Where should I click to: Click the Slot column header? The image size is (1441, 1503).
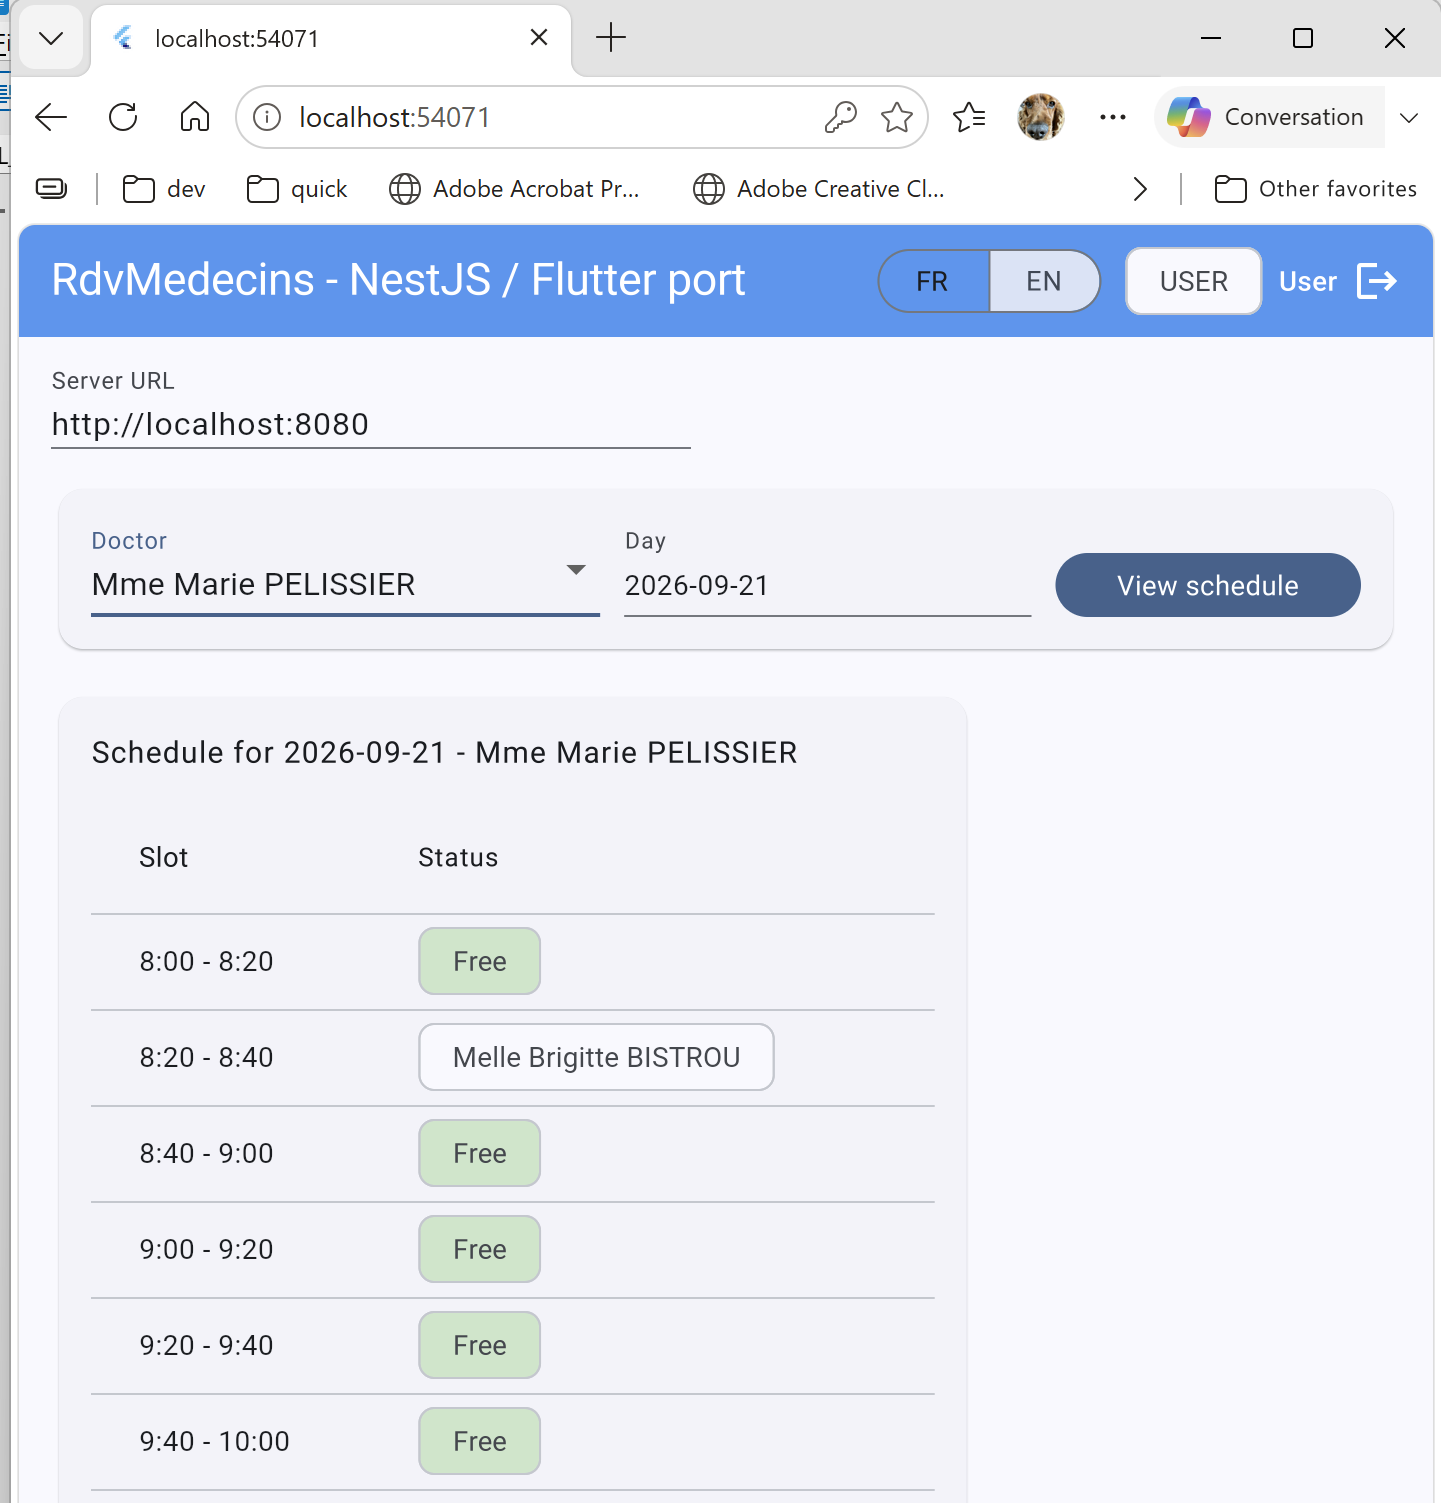(164, 857)
